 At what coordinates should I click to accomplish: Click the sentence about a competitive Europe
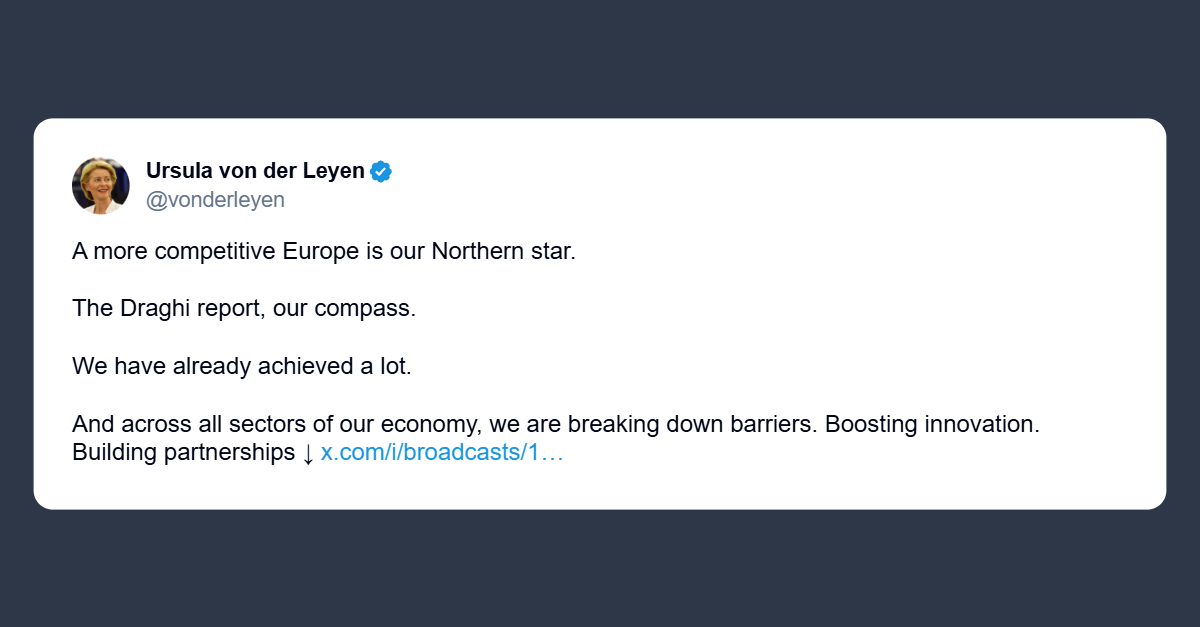pyautogui.click(x=324, y=250)
